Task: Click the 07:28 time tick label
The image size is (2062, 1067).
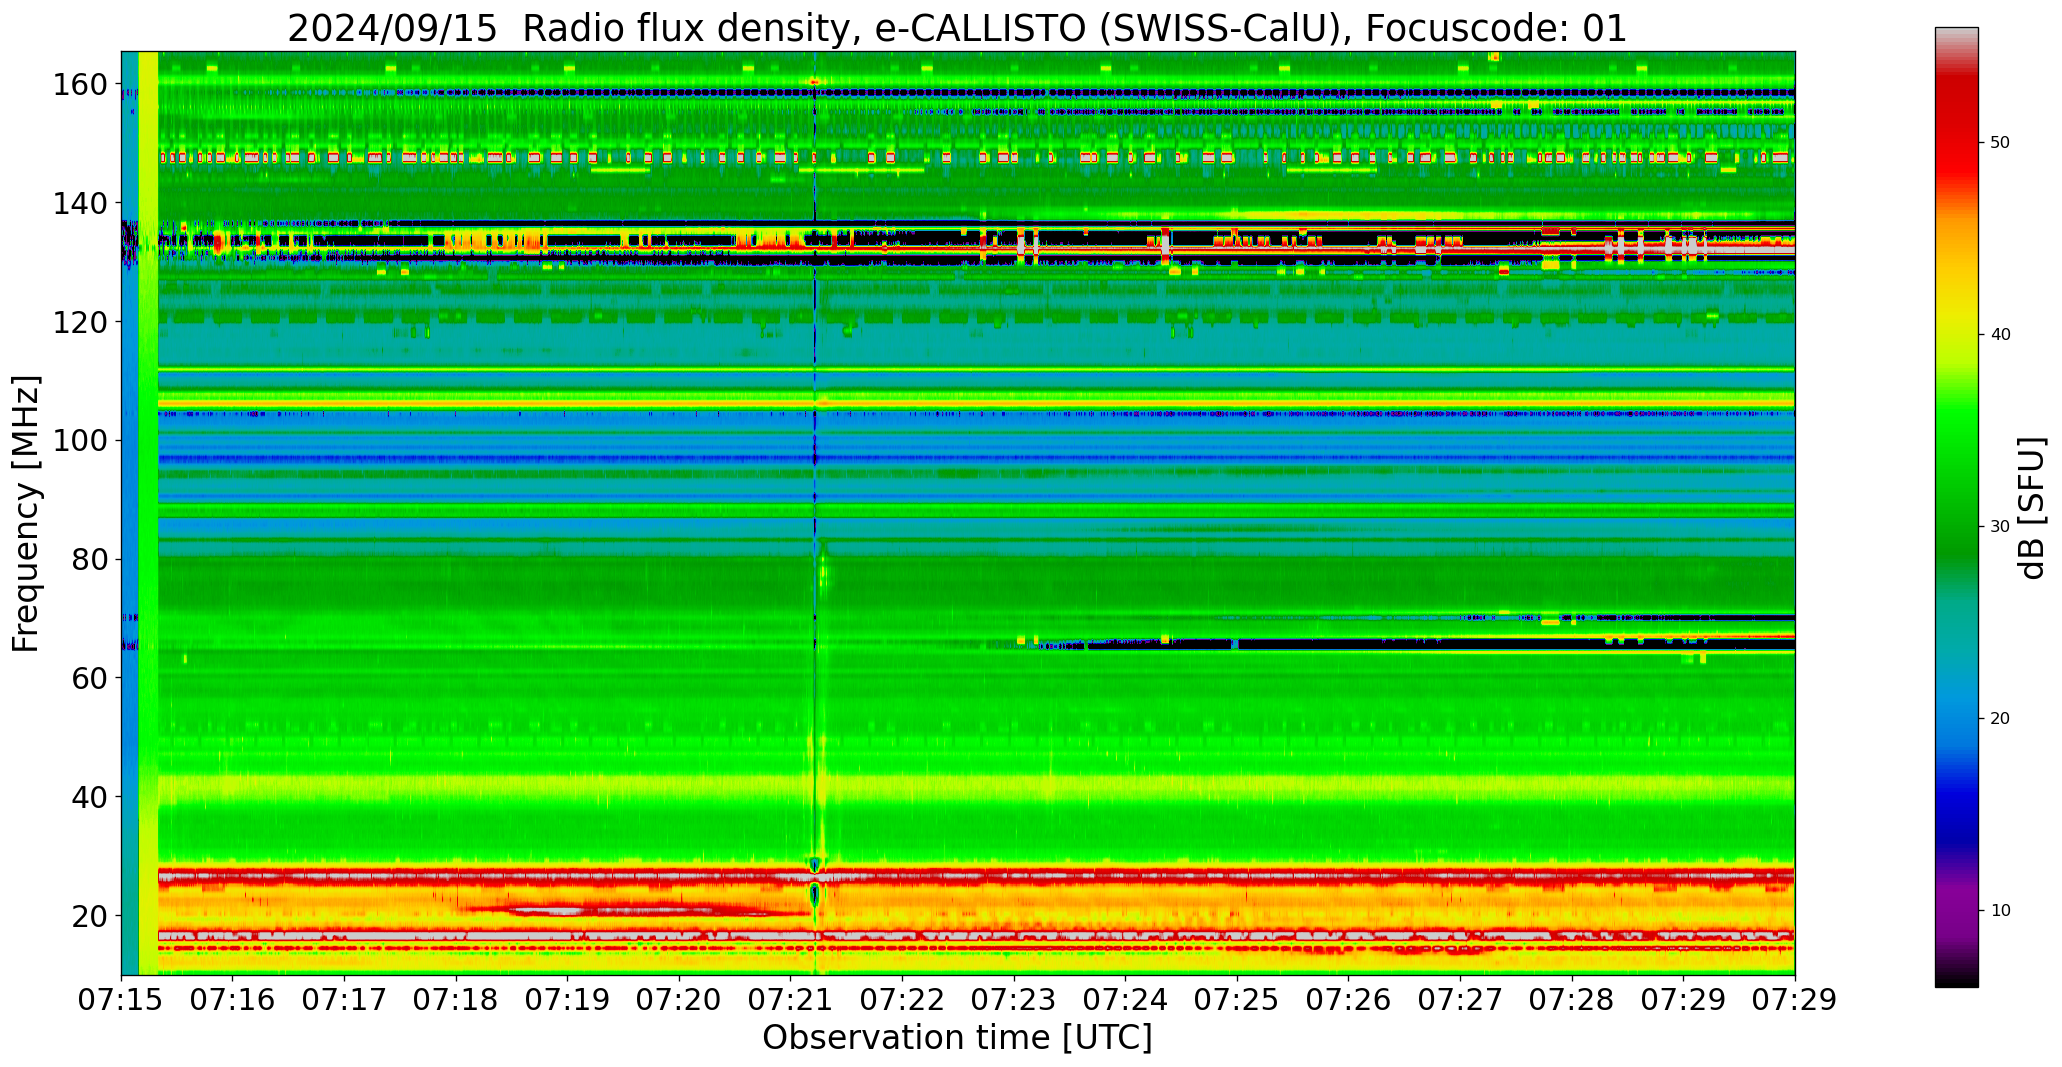Action: 1572,999
